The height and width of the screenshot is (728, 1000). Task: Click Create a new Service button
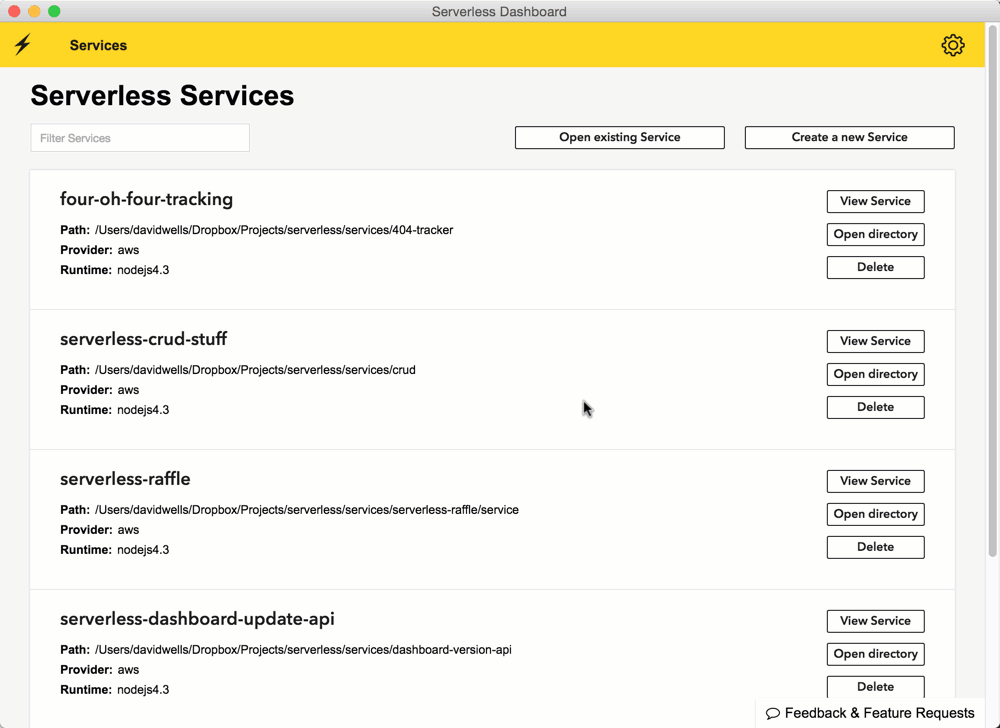[x=849, y=137]
